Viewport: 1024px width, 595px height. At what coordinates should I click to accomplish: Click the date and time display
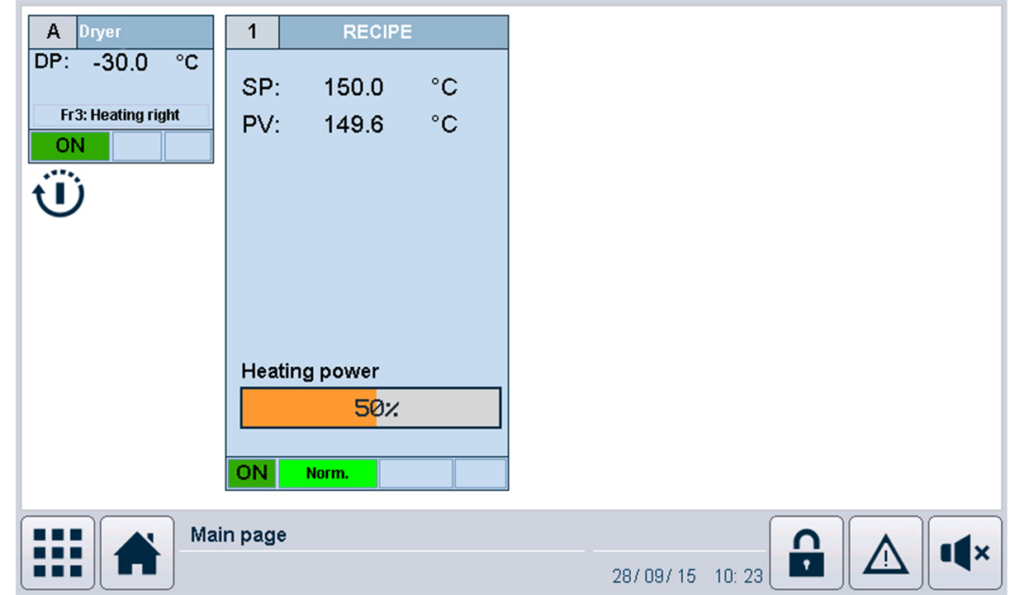tap(687, 577)
